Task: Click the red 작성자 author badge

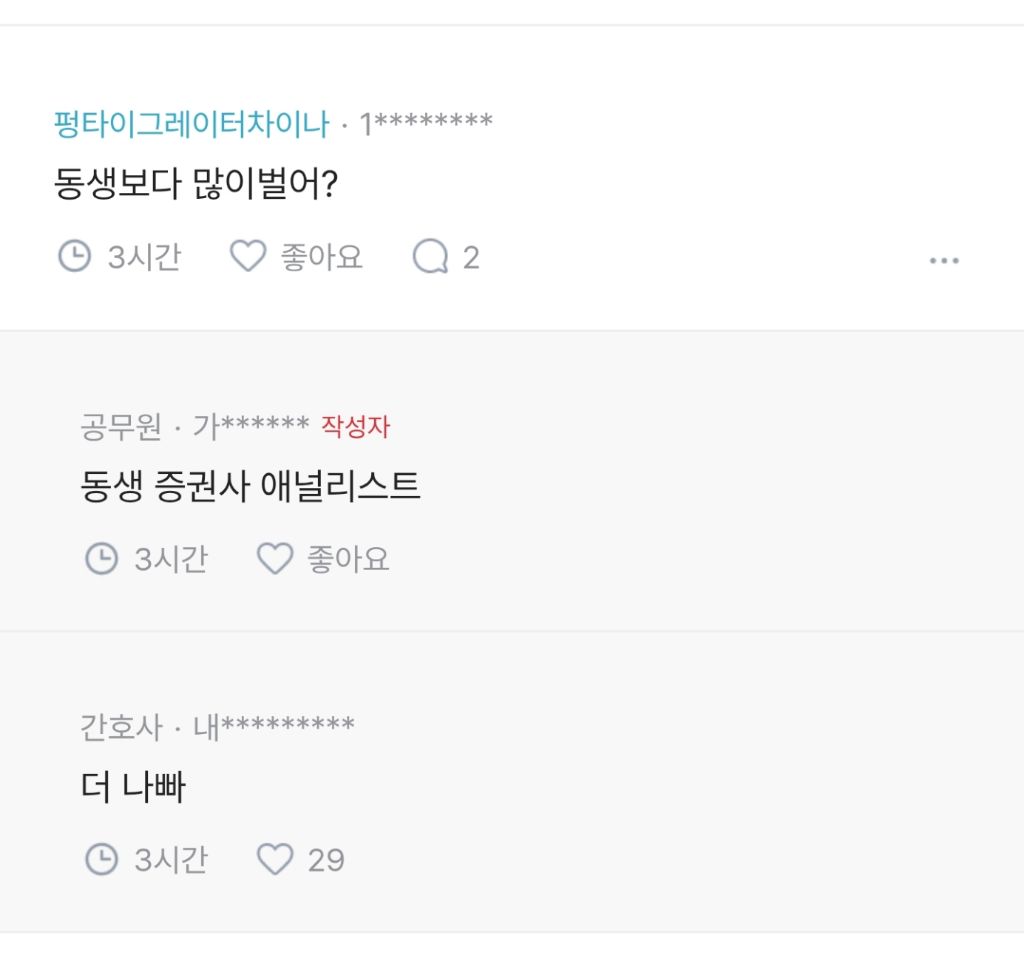Action: pos(354,426)
